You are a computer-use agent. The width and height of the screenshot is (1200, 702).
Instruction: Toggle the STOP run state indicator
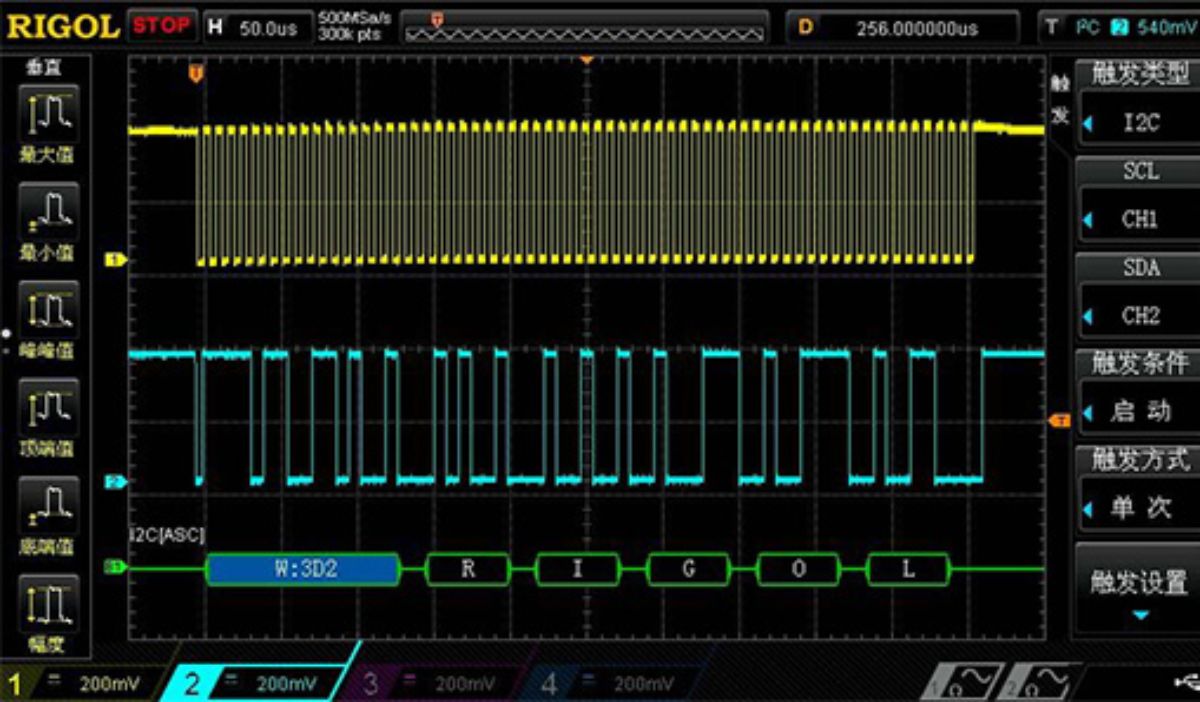[x=161, y=26]
